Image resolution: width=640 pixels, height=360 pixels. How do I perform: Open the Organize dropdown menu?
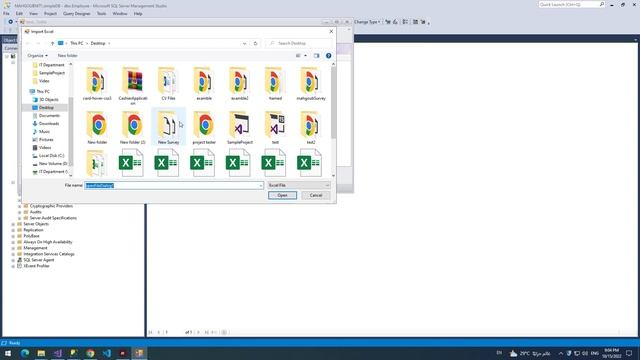(37, 56)
